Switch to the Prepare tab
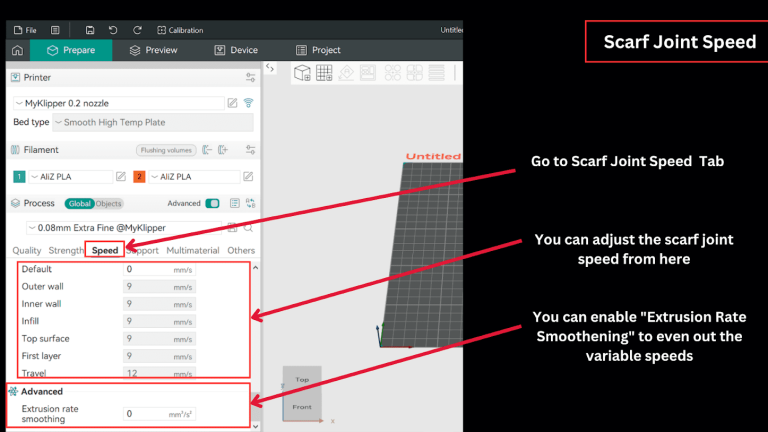 (x=71, y=50)
